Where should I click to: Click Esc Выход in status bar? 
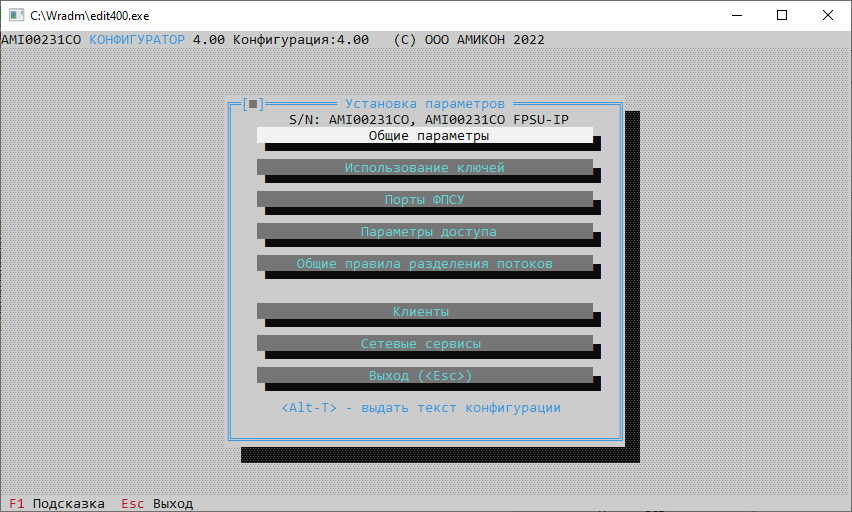click(x=157, y=503)
